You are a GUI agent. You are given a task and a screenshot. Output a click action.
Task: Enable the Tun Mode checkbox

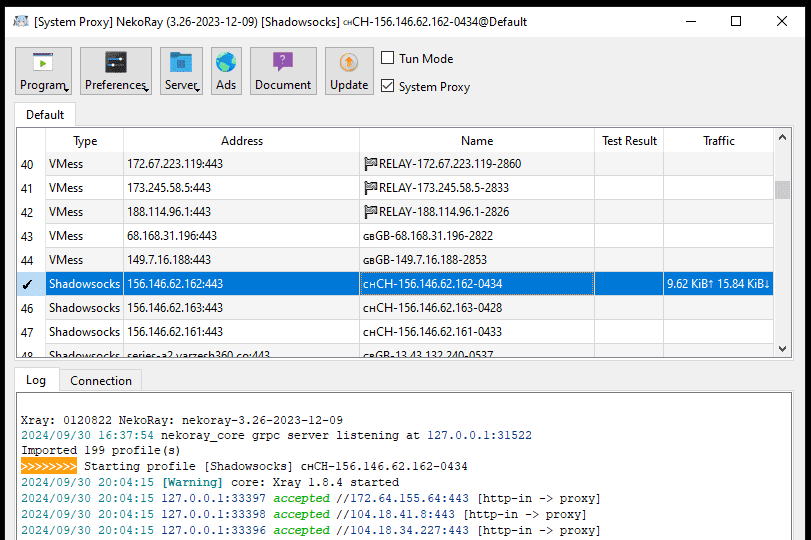[387, 57]
